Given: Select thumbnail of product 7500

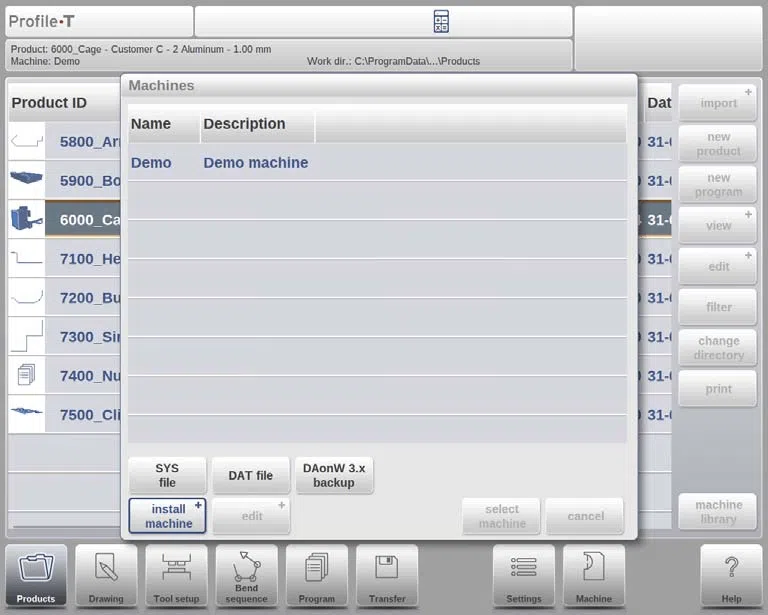Looking at the screenshot, I should coord(27,414).
